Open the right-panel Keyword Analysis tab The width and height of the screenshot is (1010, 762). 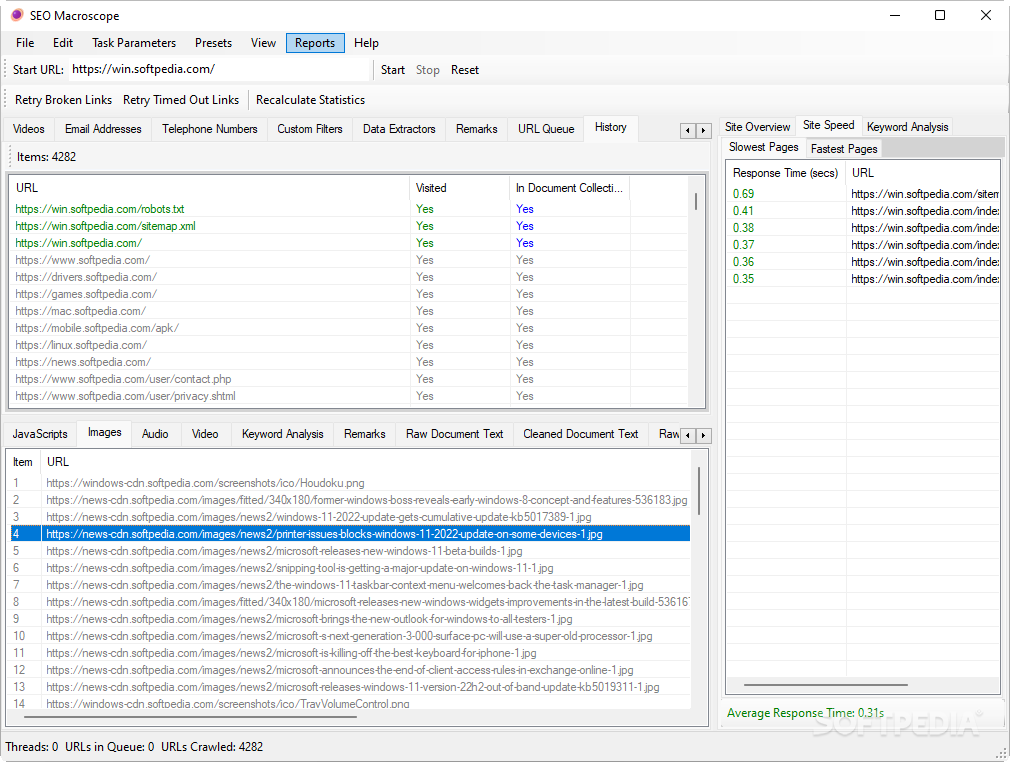pos(907,127)
